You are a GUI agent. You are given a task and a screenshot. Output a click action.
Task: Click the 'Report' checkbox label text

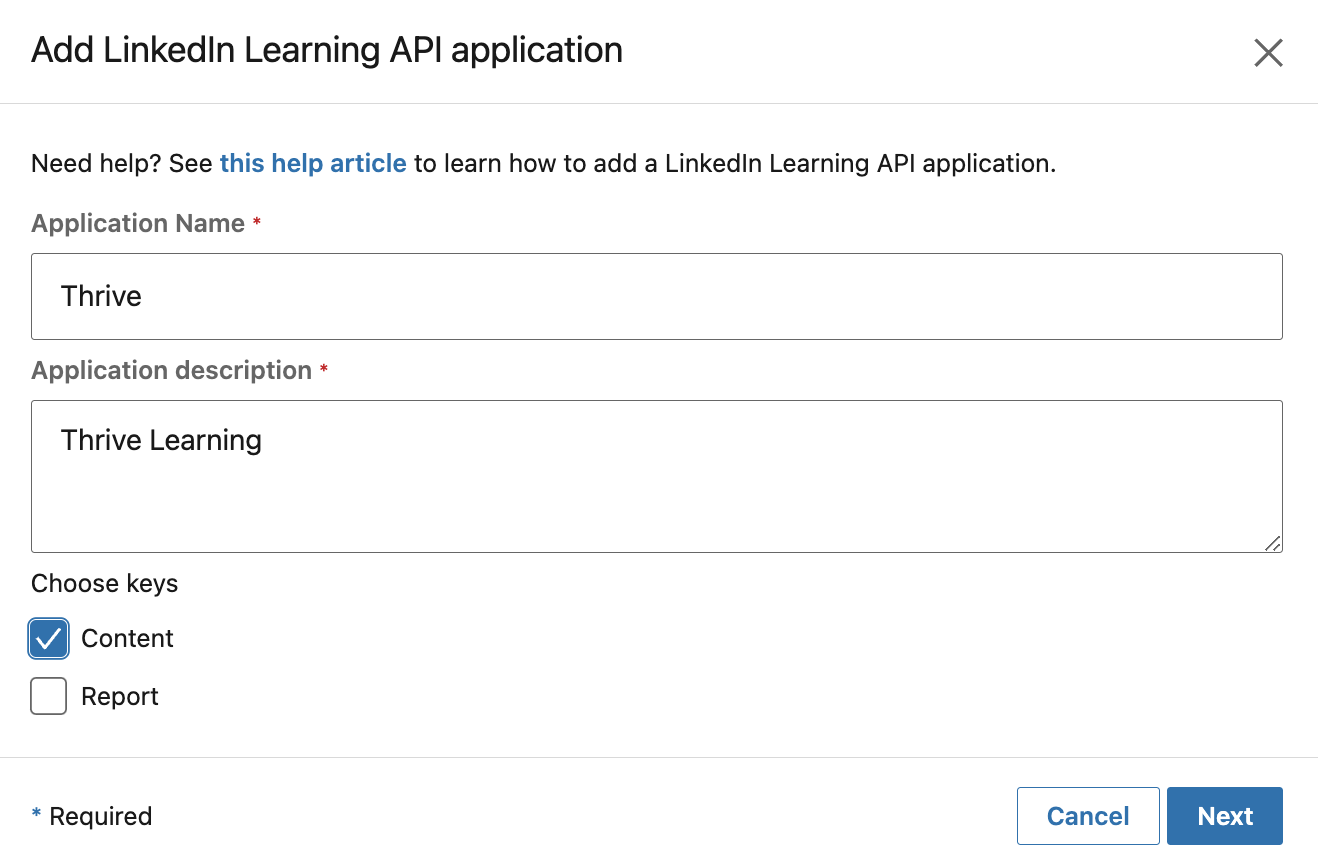(x=120, y=696)
